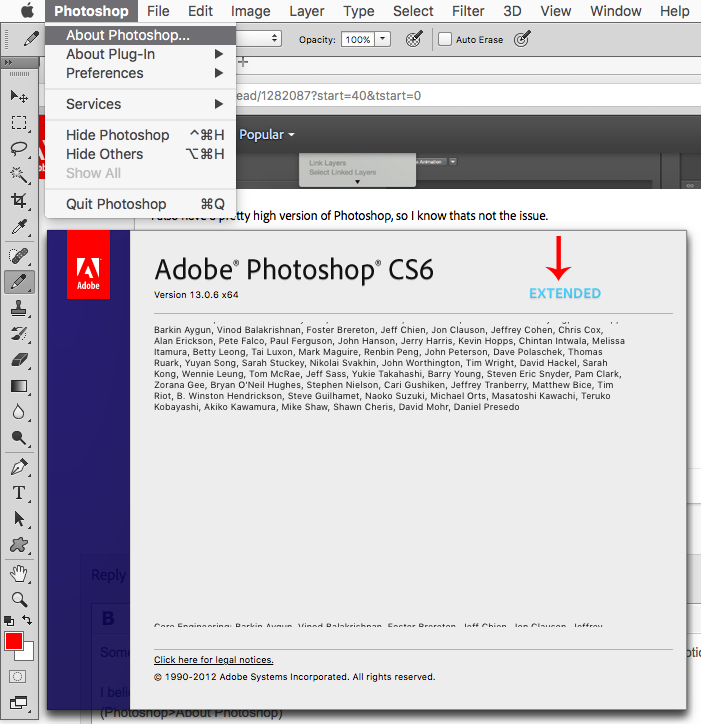Select the Hand tool
The height and width of the screenshot is (724, 701).
18,574
